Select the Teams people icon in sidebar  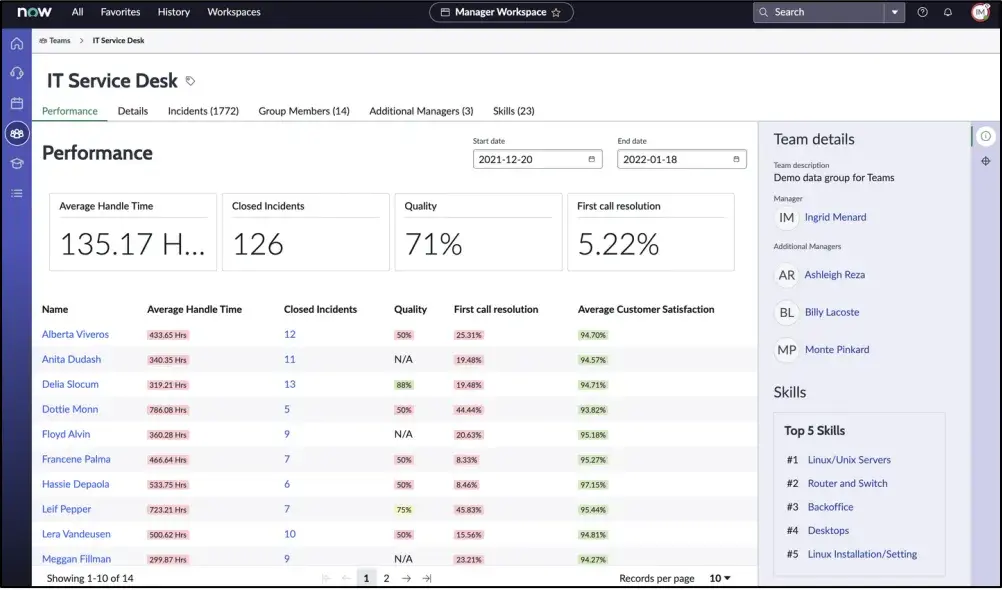(x=16, y=133)
